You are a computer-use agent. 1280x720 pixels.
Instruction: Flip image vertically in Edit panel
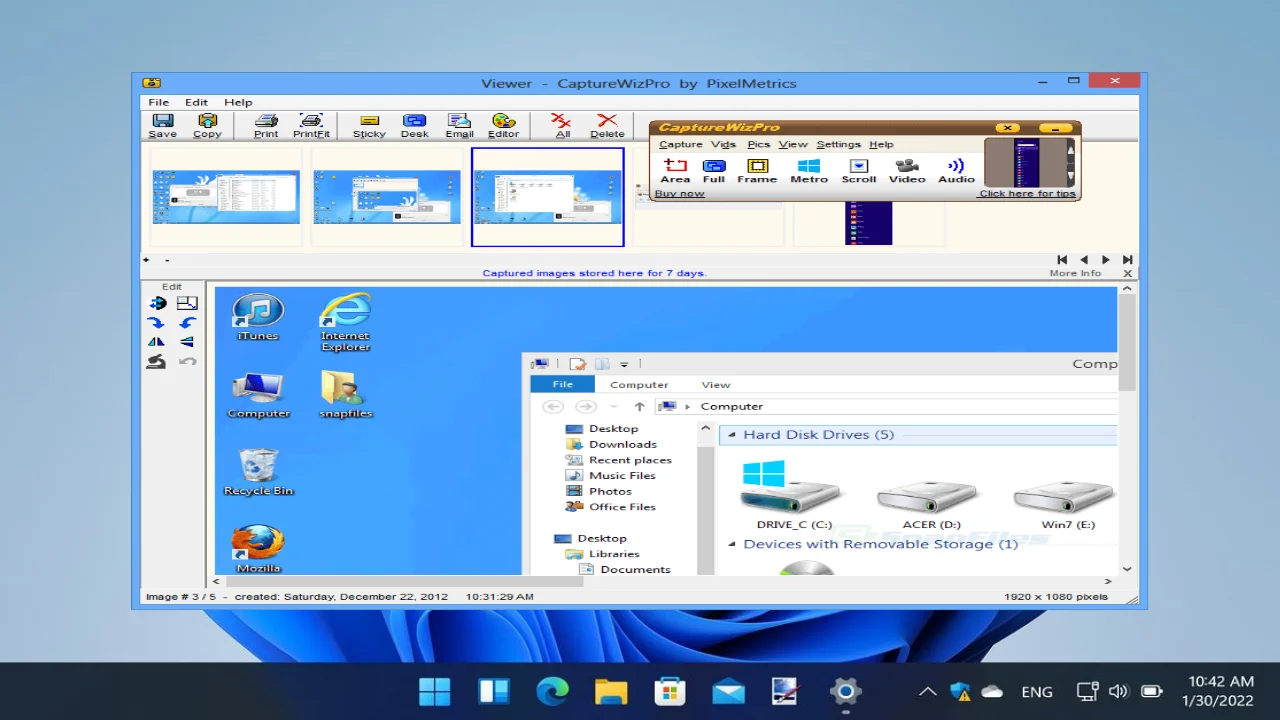pos(187,342)
